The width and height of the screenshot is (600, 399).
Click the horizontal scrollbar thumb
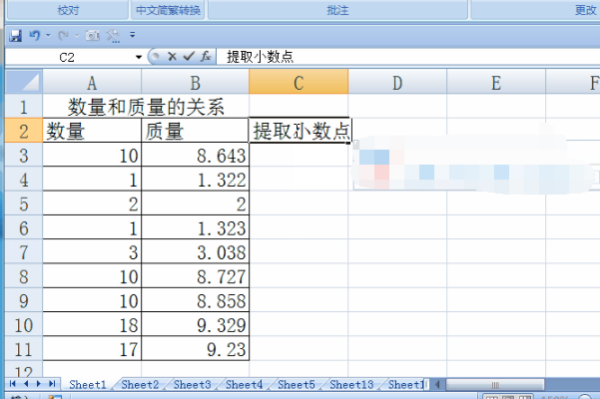tap(495, 384)
